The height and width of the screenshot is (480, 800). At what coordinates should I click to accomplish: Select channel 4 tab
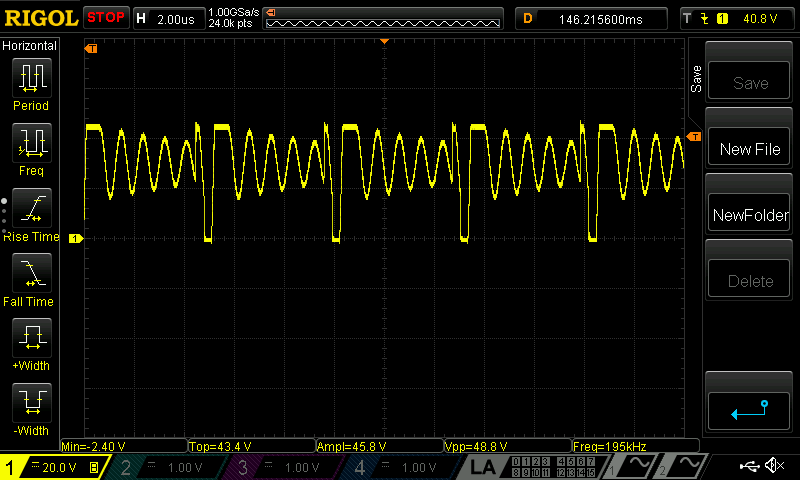(401, 467)
